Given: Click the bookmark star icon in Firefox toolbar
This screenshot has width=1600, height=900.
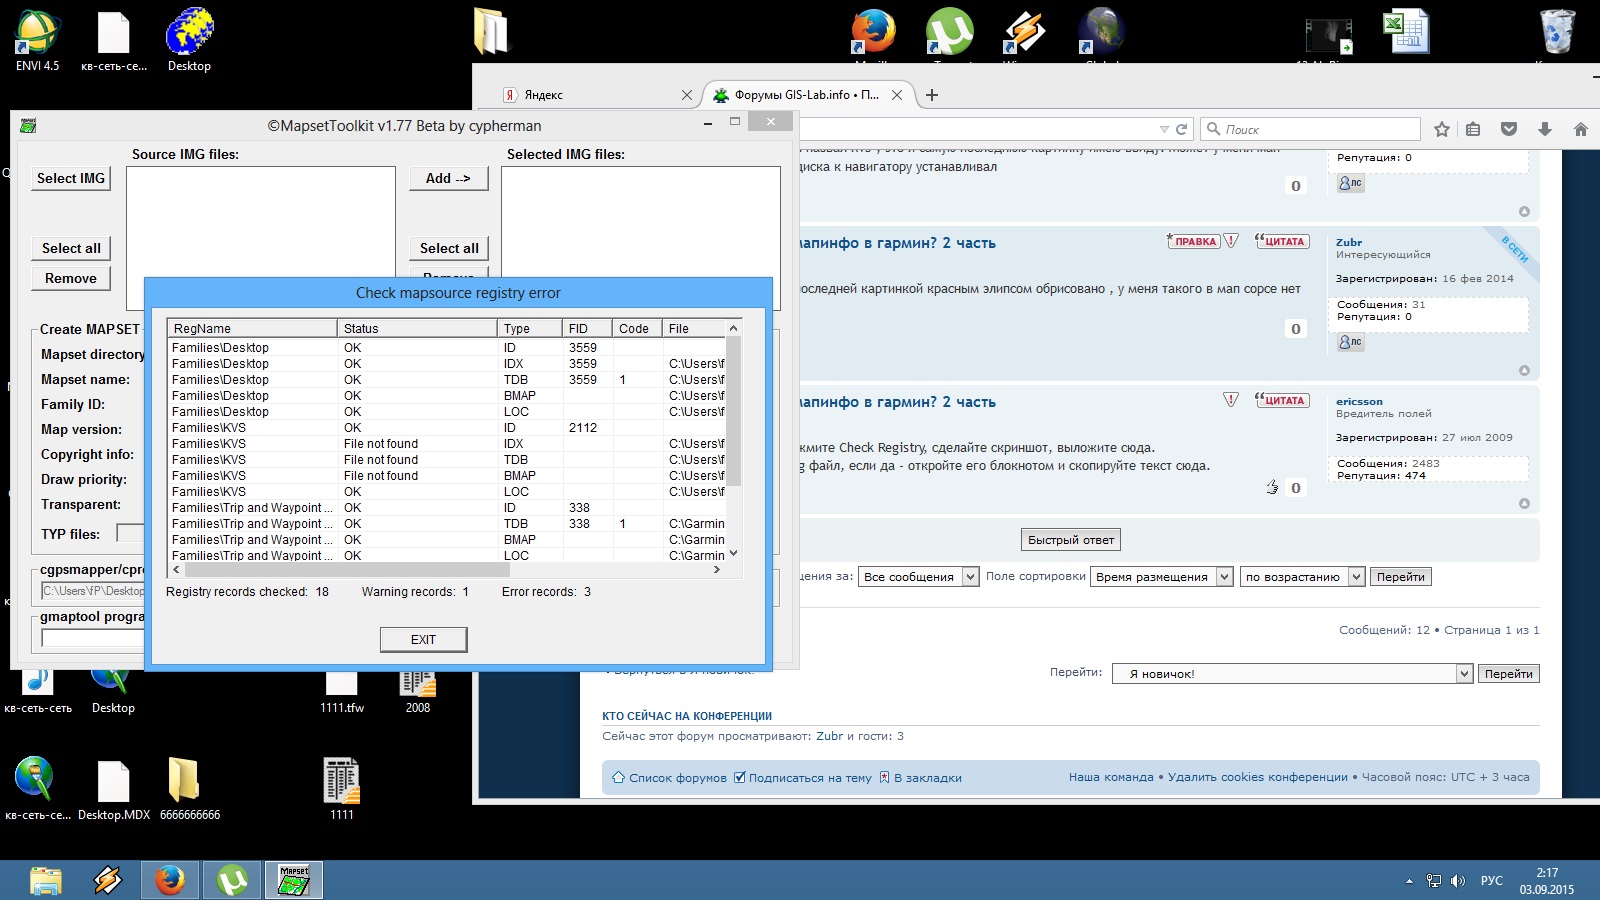Looking at the screenshot, I should [1441, 129].
